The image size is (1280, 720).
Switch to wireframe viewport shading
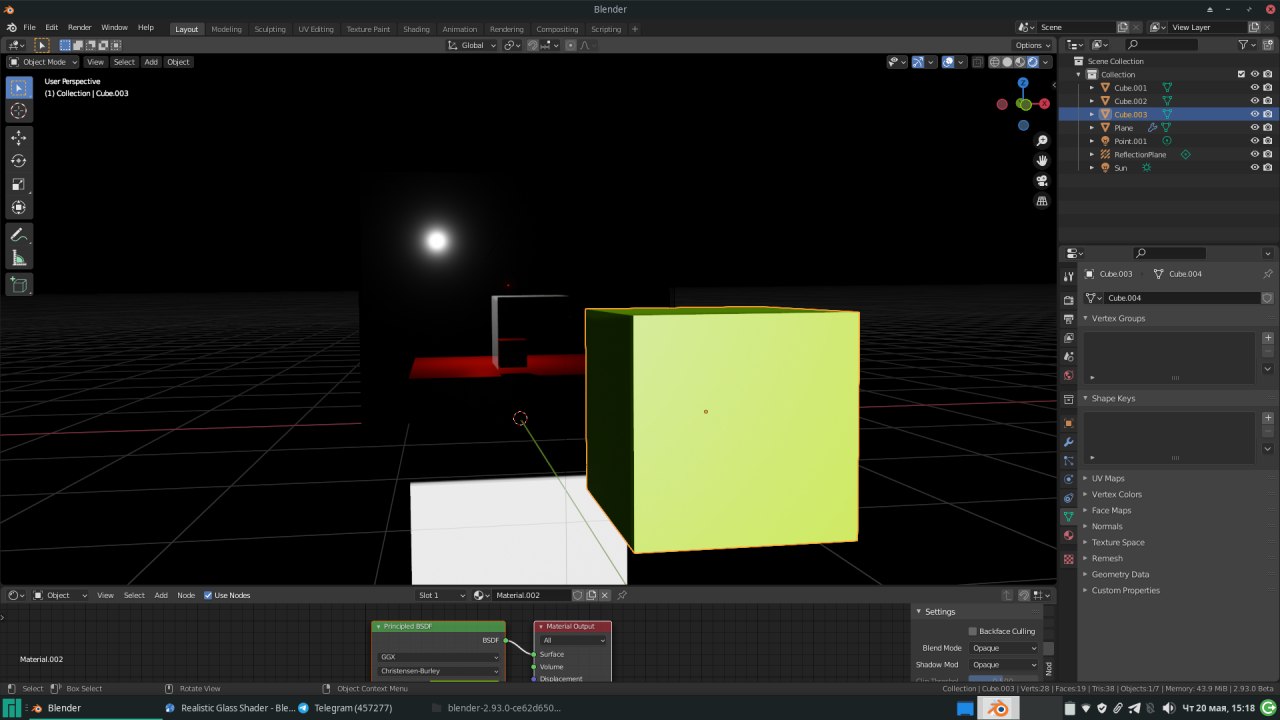click(x=995, y=62)
